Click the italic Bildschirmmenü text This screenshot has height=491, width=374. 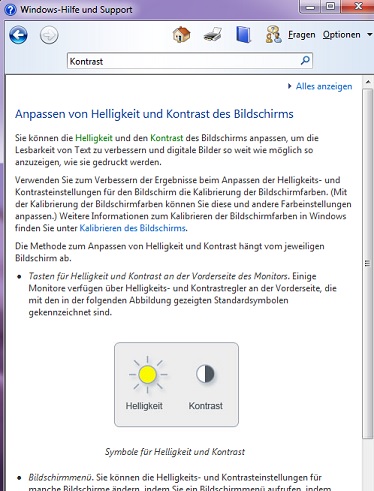click(x=60, y=477)
